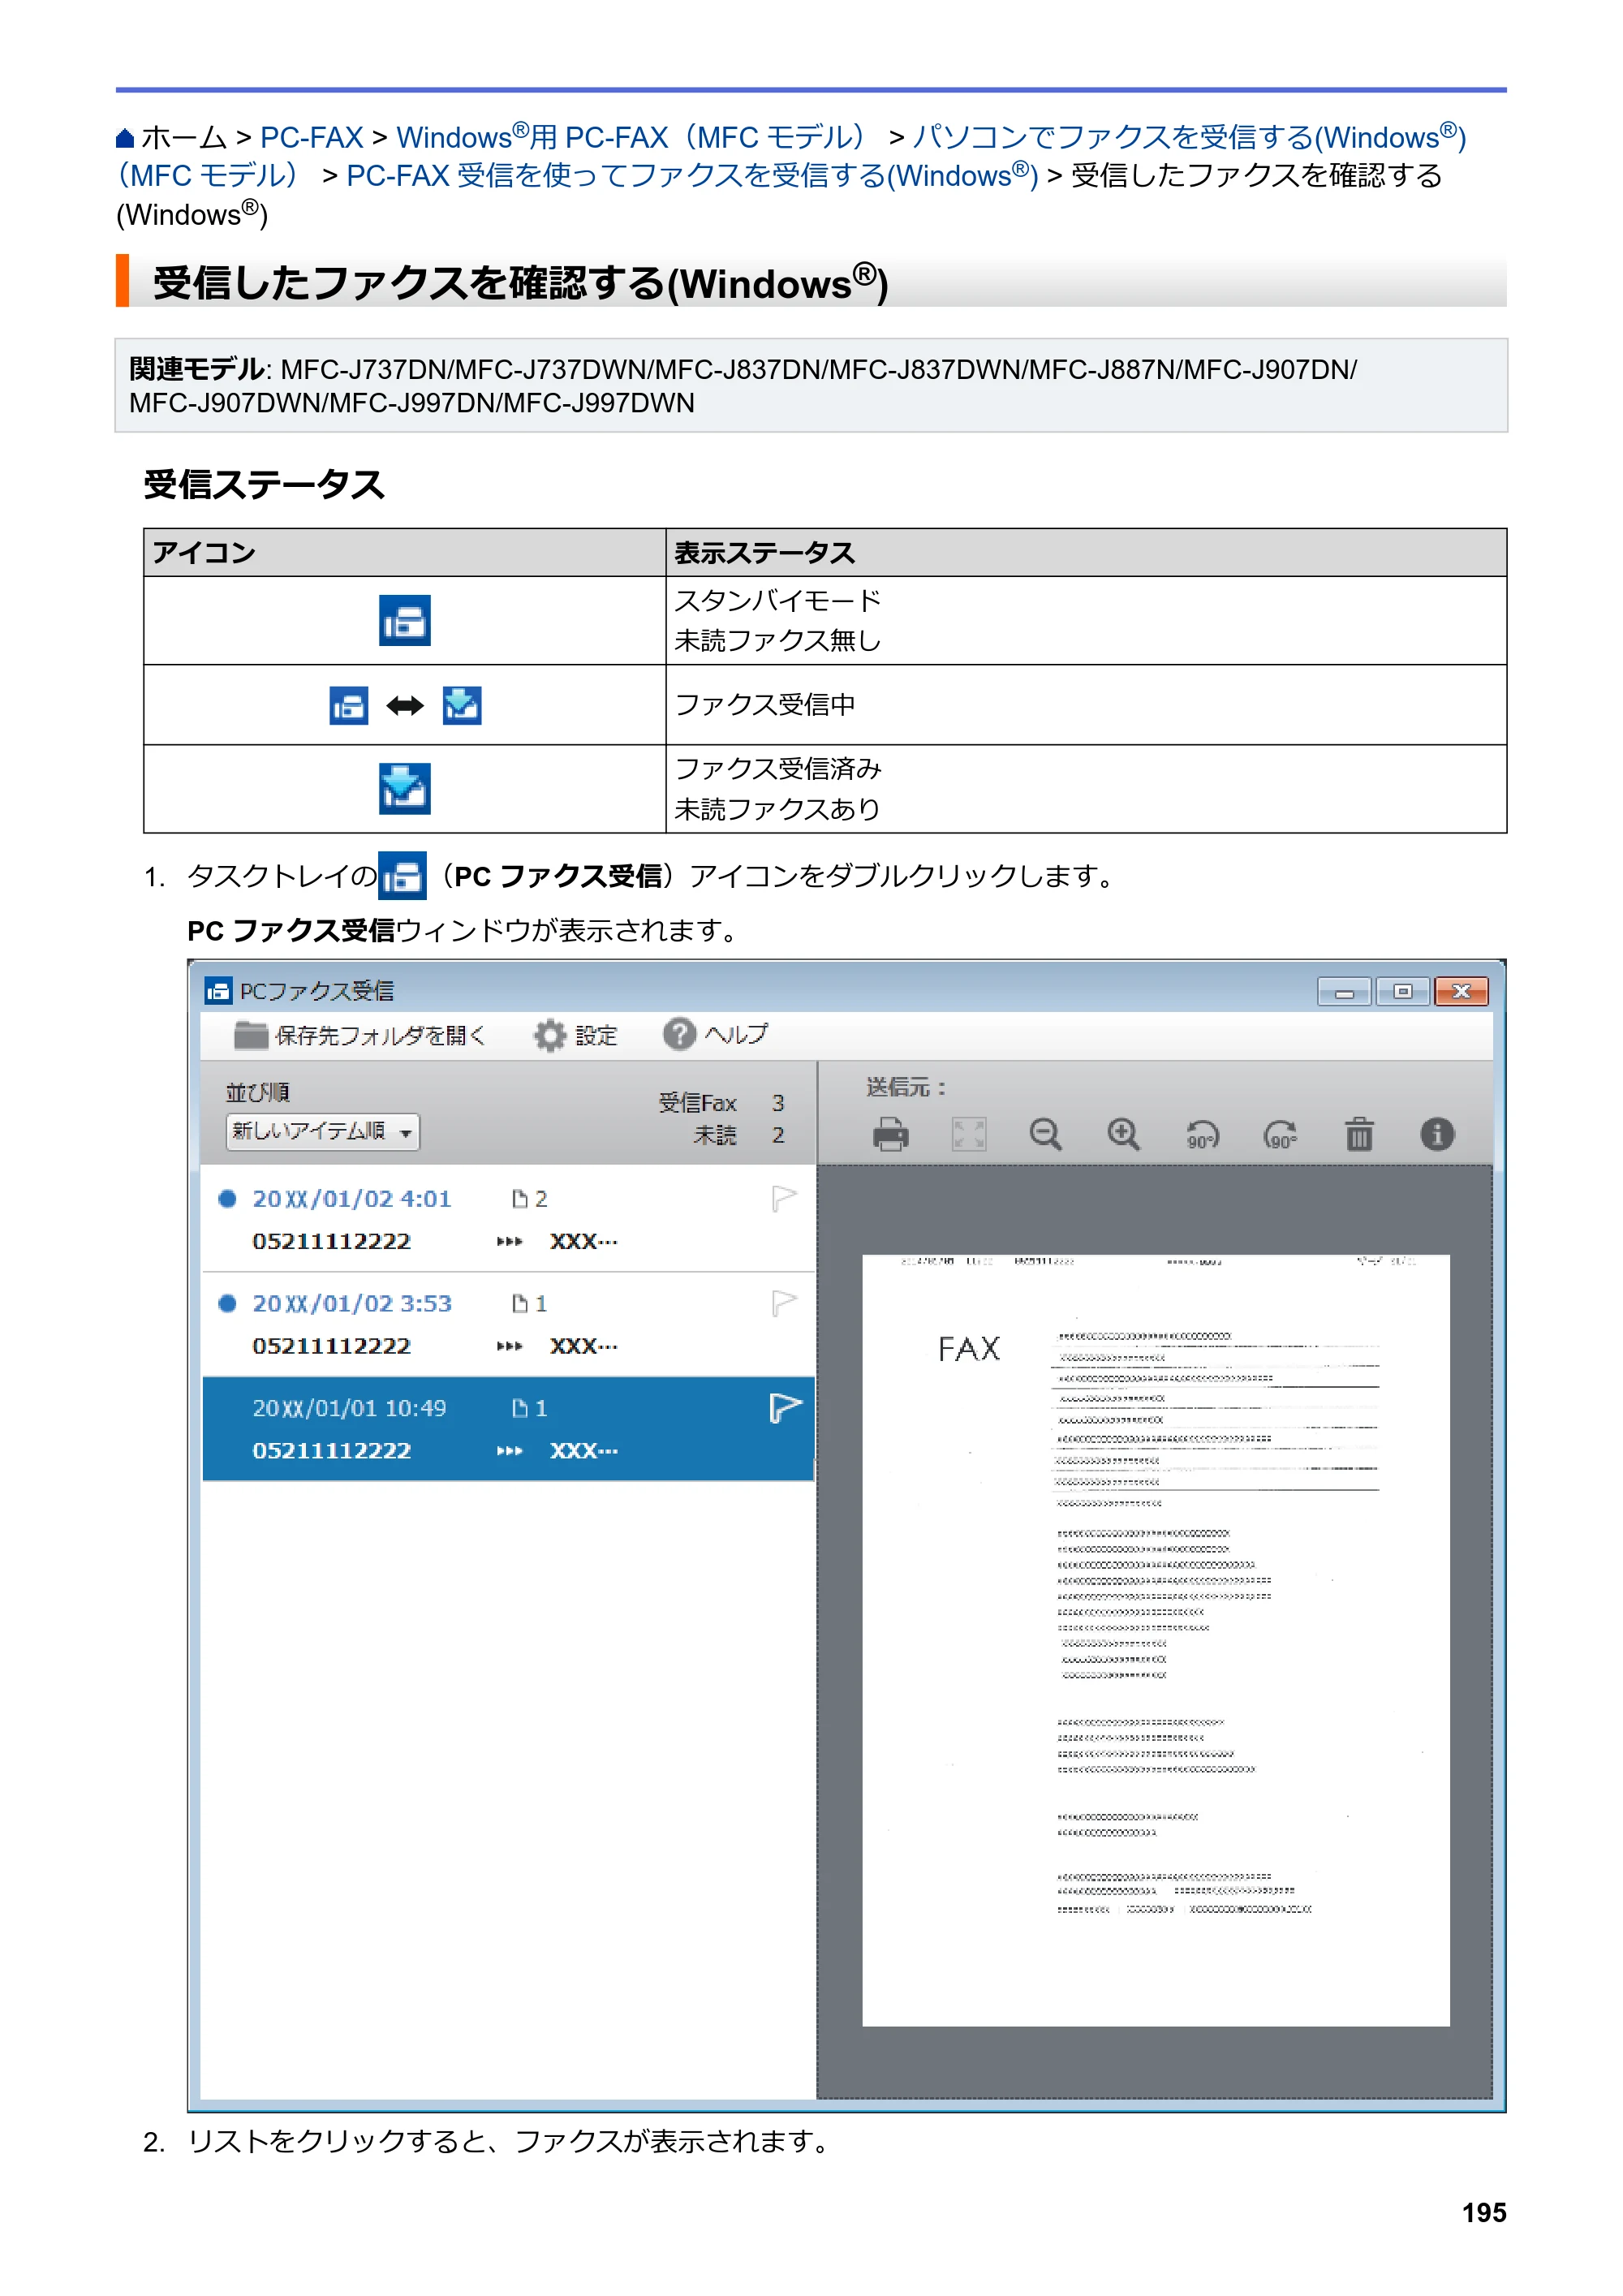Delete fax with trash can icon

pyautogui.click(x=1358, y=1134)
